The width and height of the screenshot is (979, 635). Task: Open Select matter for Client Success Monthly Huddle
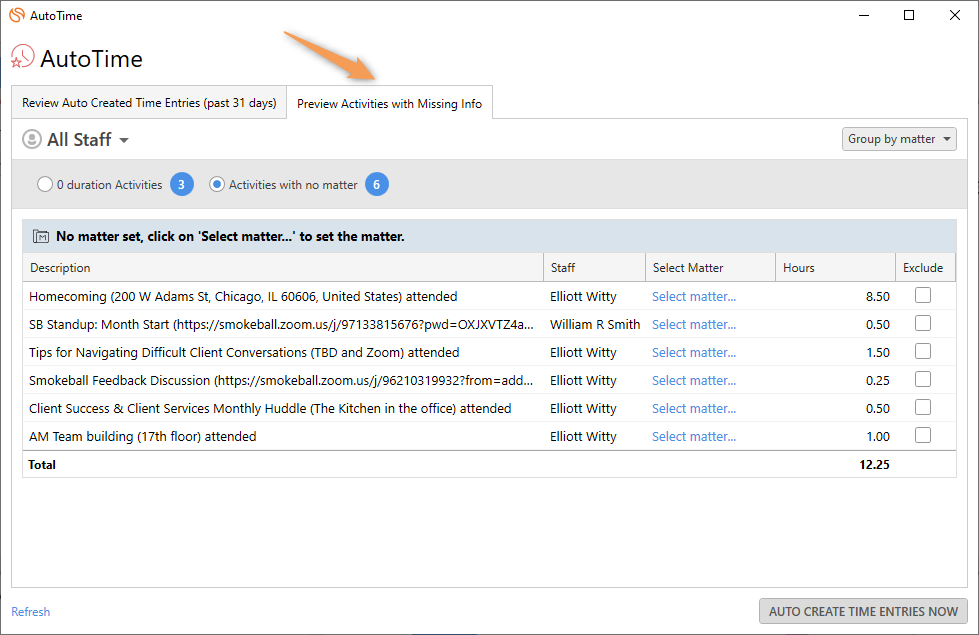pyautogui.click(x=694, y=409)
